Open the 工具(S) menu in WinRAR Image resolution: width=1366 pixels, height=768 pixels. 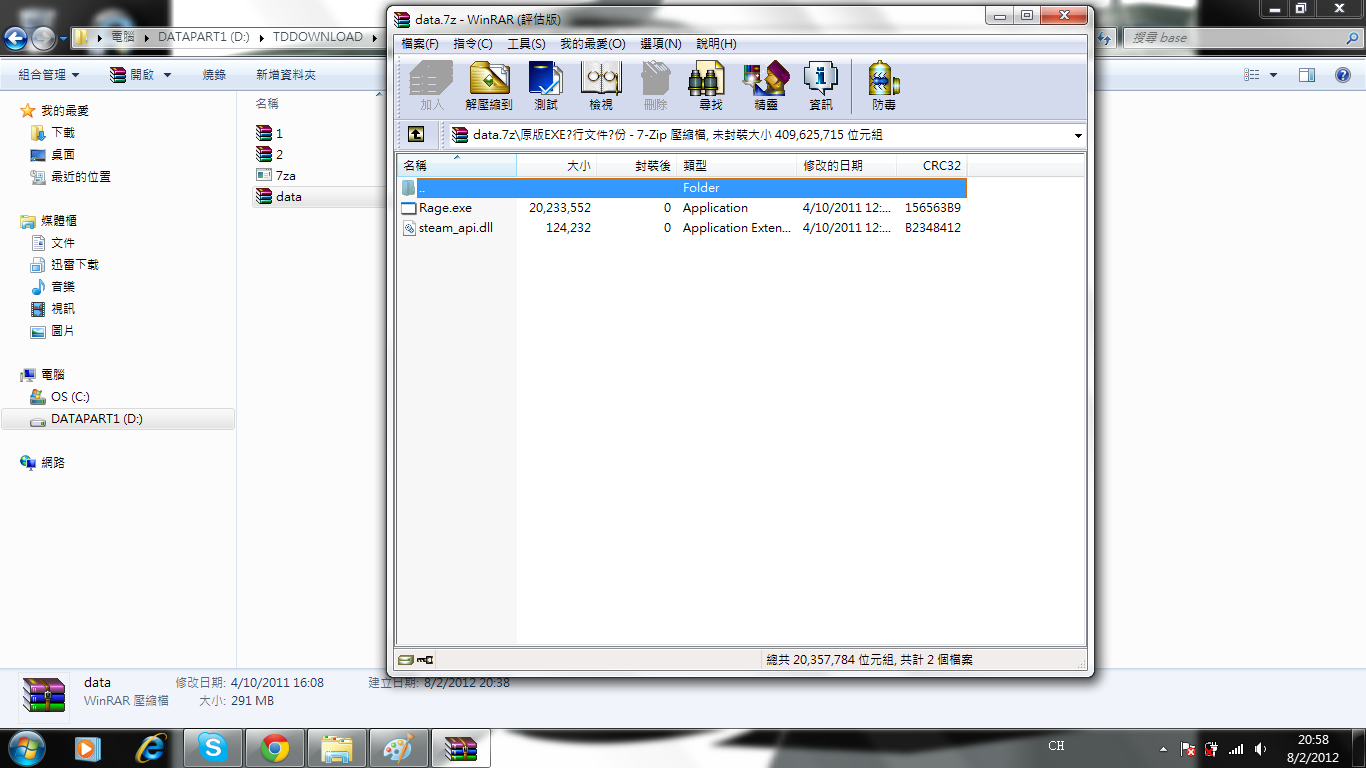click(526, 44)
